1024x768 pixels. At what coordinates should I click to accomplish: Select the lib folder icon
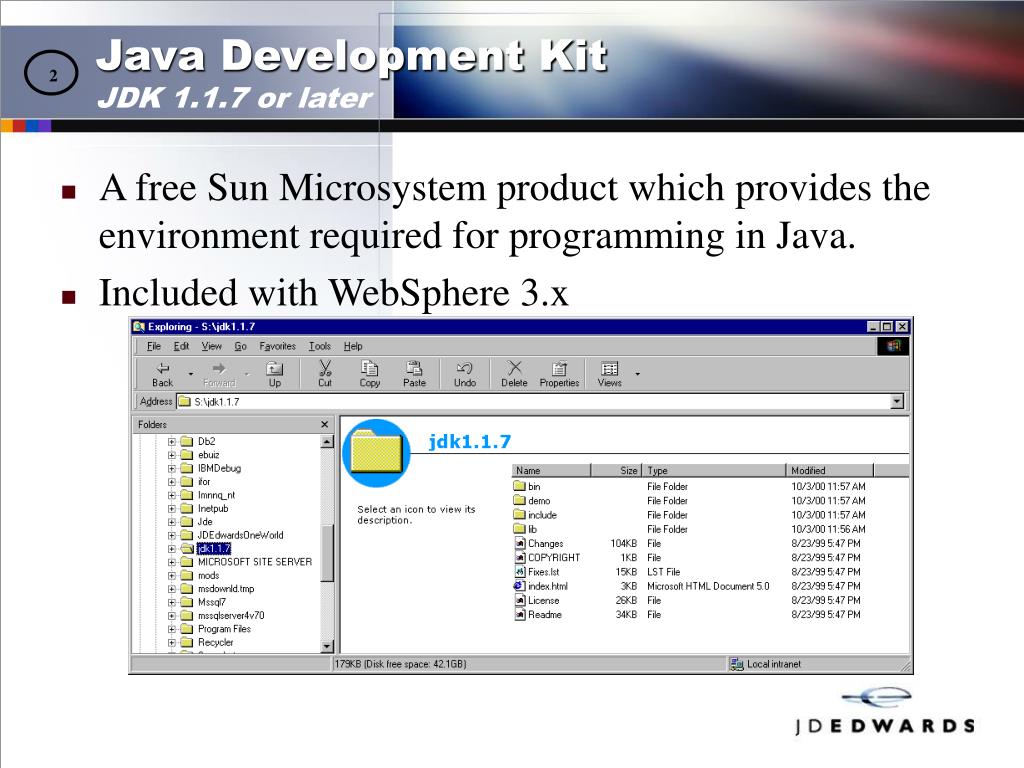click(x=520, y=529)
